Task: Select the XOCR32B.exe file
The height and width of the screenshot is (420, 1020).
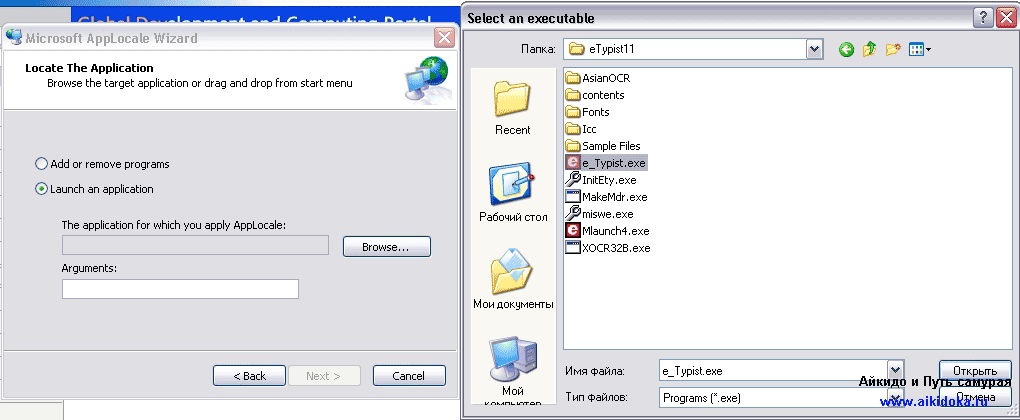Action: point(608,247)
